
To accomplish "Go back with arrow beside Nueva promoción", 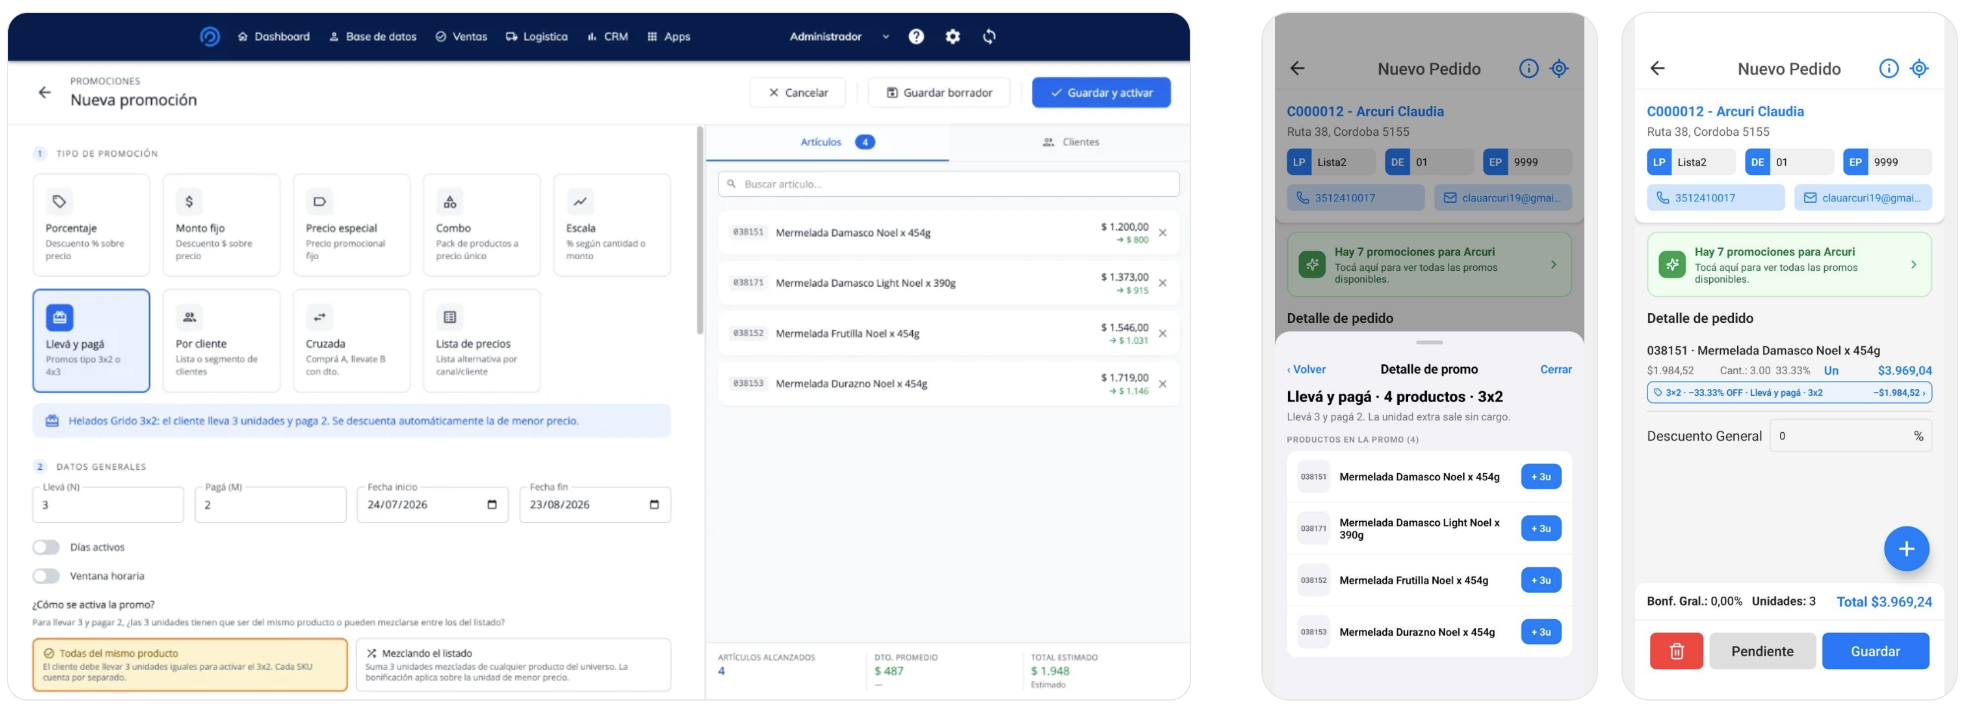I will pyautogui.click(x=44, y=92).
